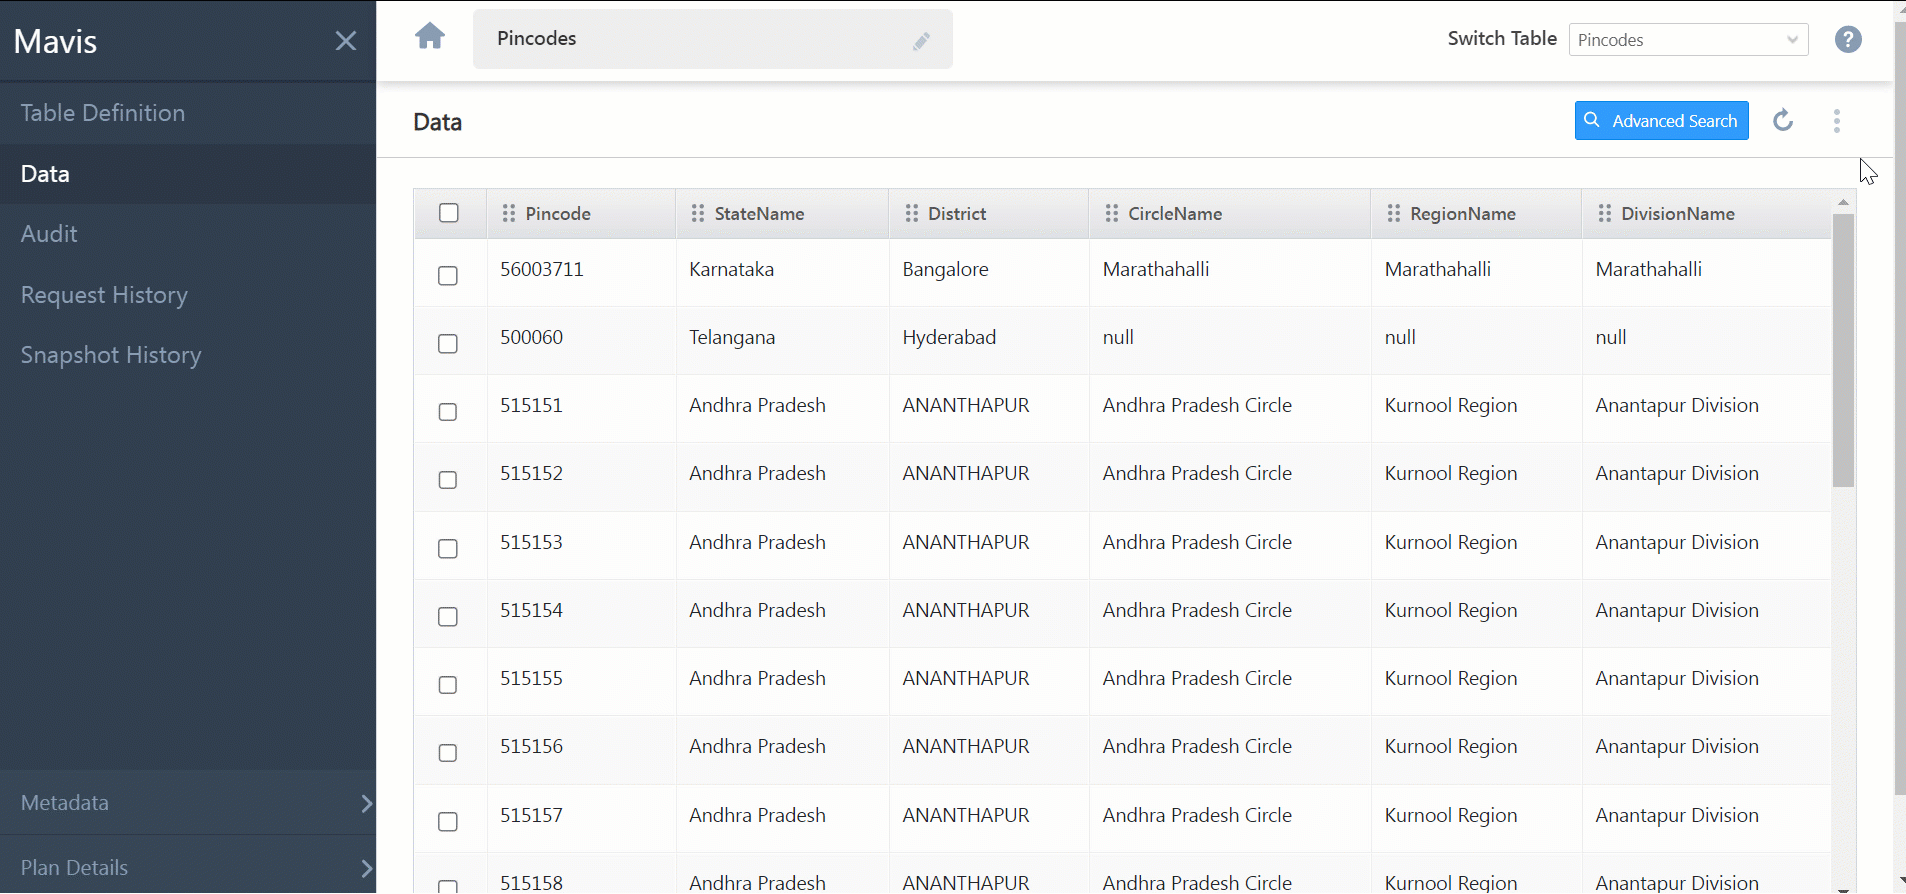This screenshot has height=894, width=1906.
Task: Click the pencil edit icon beside Pincodes
Action: tap(921, 41)
